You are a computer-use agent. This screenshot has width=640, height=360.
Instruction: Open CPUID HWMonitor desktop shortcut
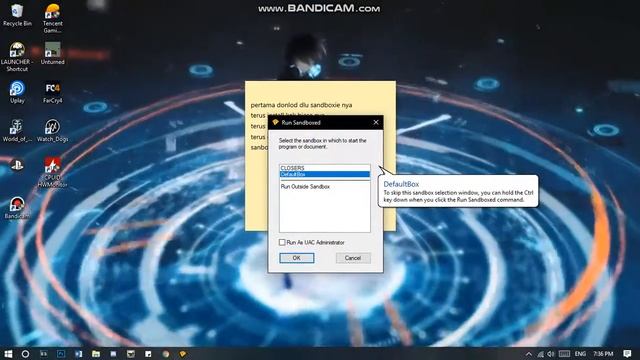point(53,172)
